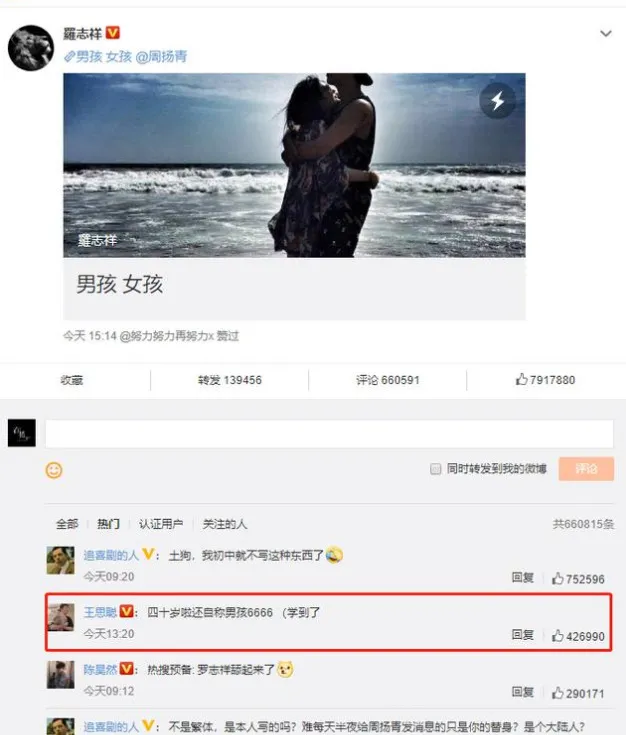
Task: Enable 同时转发到我的微博 checkbox
Action: tap(436, 469)
